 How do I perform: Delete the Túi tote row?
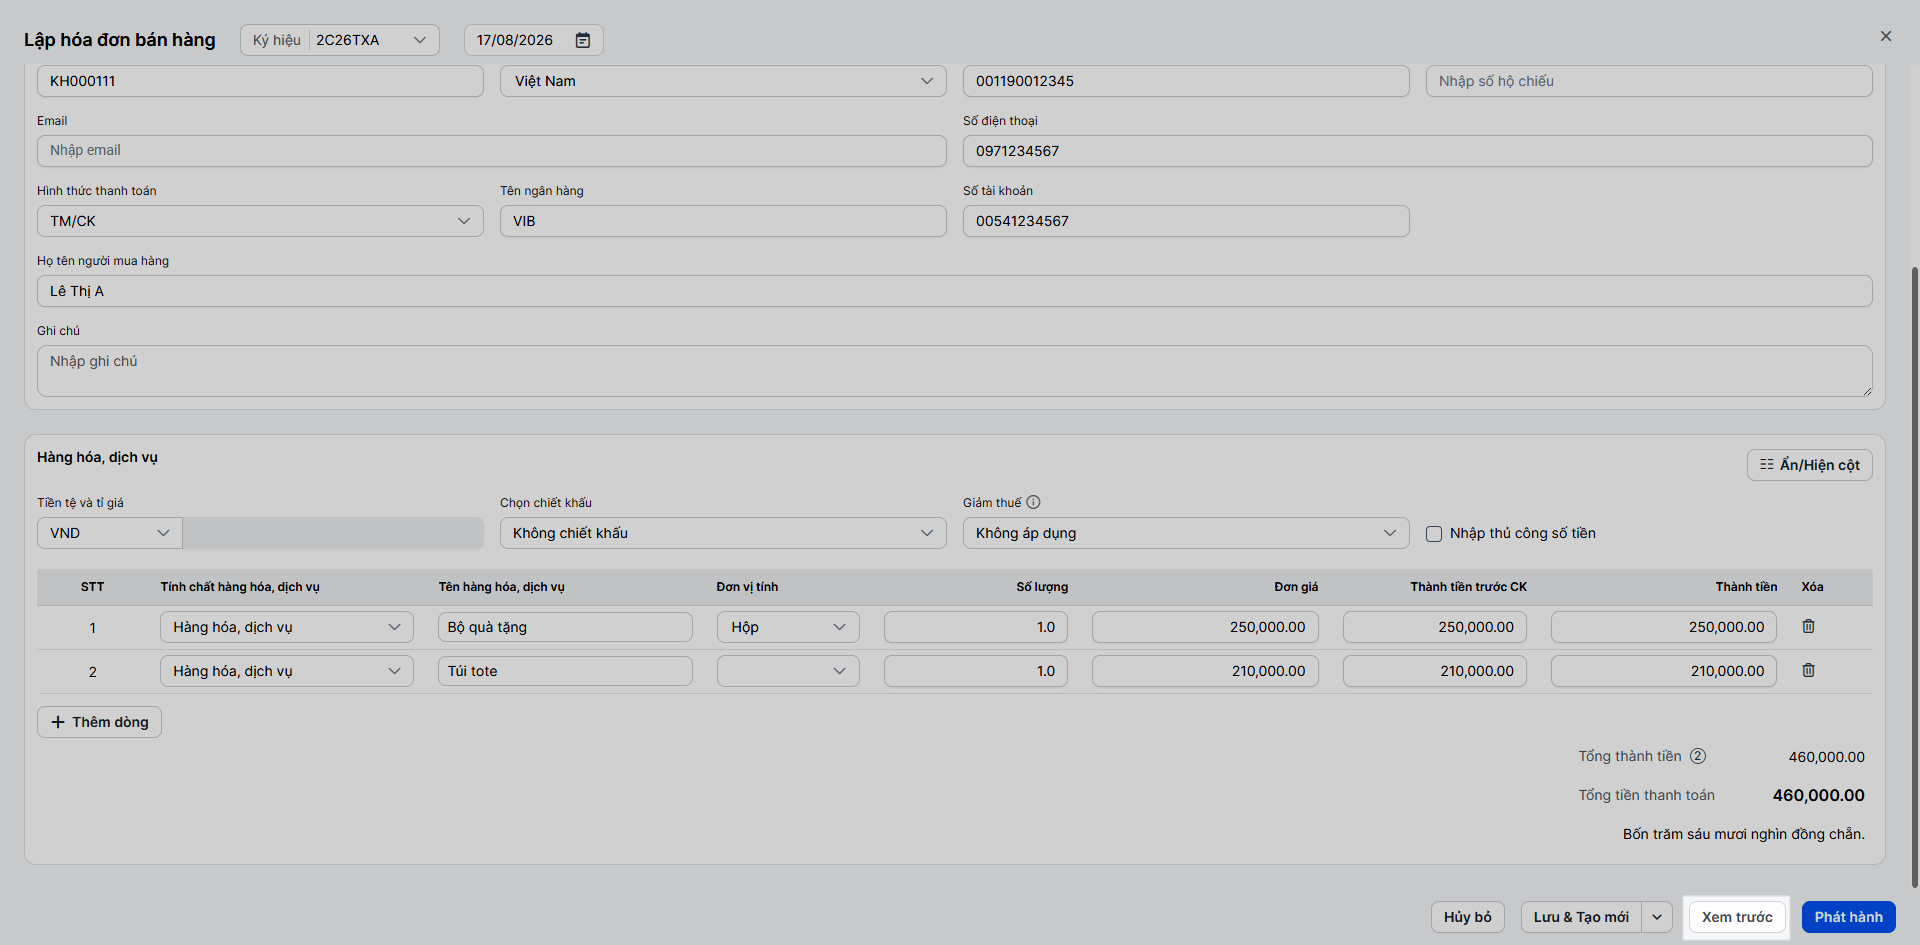pyautogui.click(x=1808, y=670)
